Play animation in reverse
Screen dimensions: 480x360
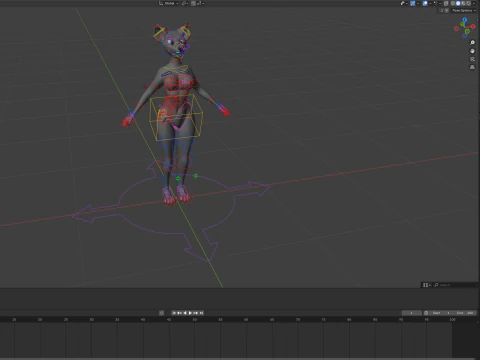185,313
